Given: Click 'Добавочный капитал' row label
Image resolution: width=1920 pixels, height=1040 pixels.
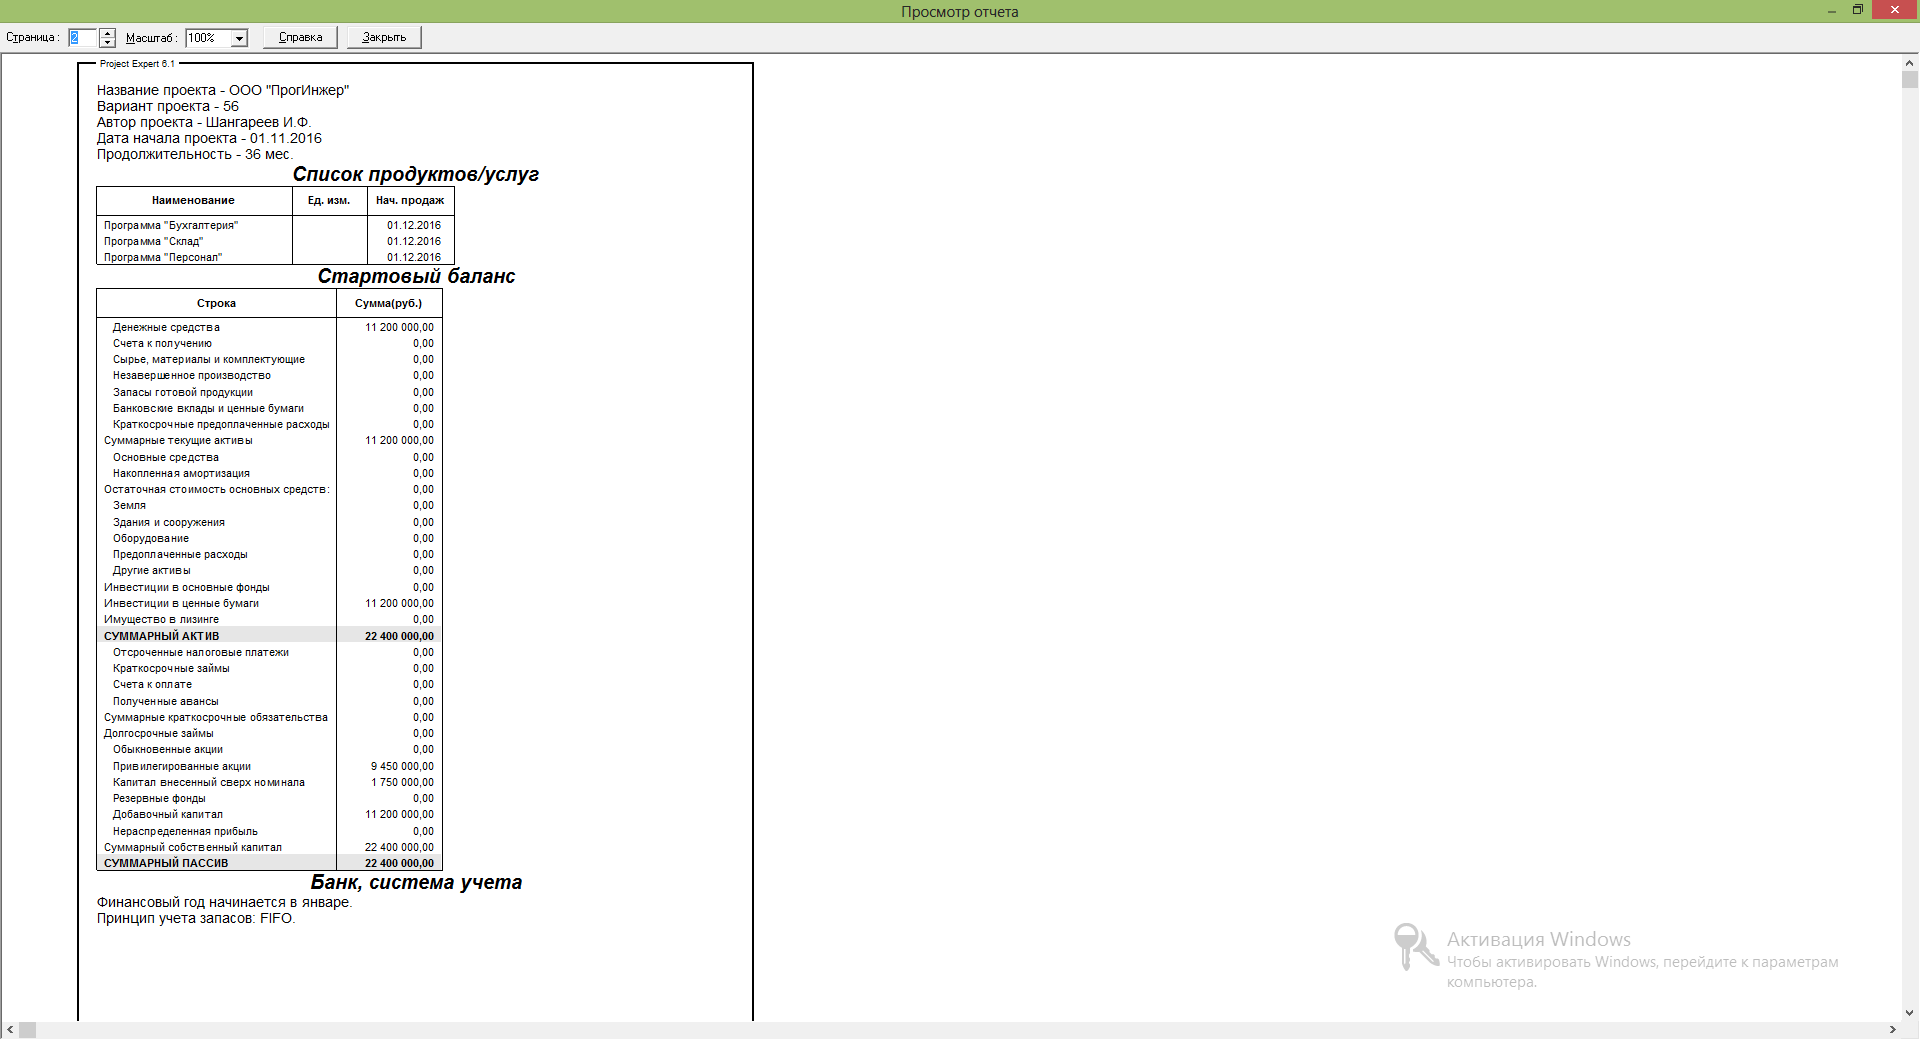Looking at the screenshot, I should click(x=168, y=815).
